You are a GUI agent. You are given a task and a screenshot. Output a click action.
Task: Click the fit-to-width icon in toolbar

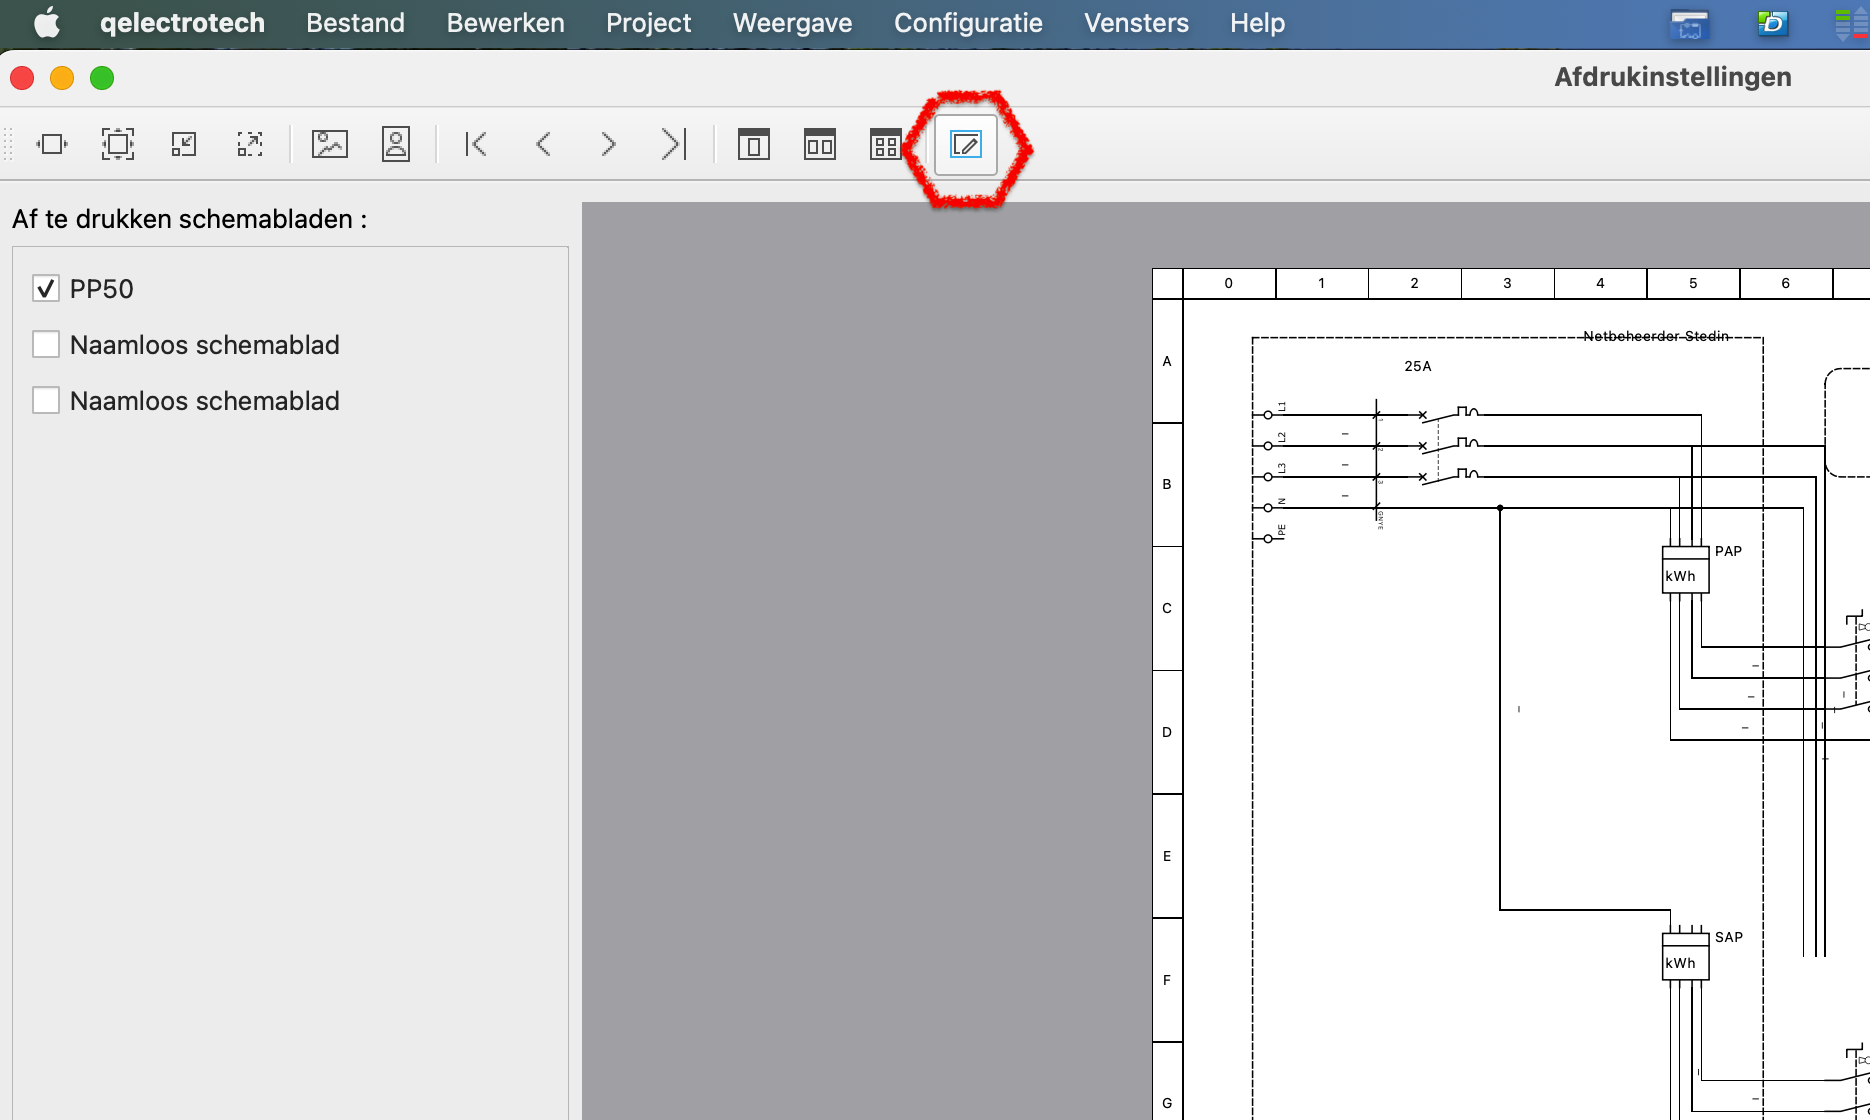tap(52, 145)
